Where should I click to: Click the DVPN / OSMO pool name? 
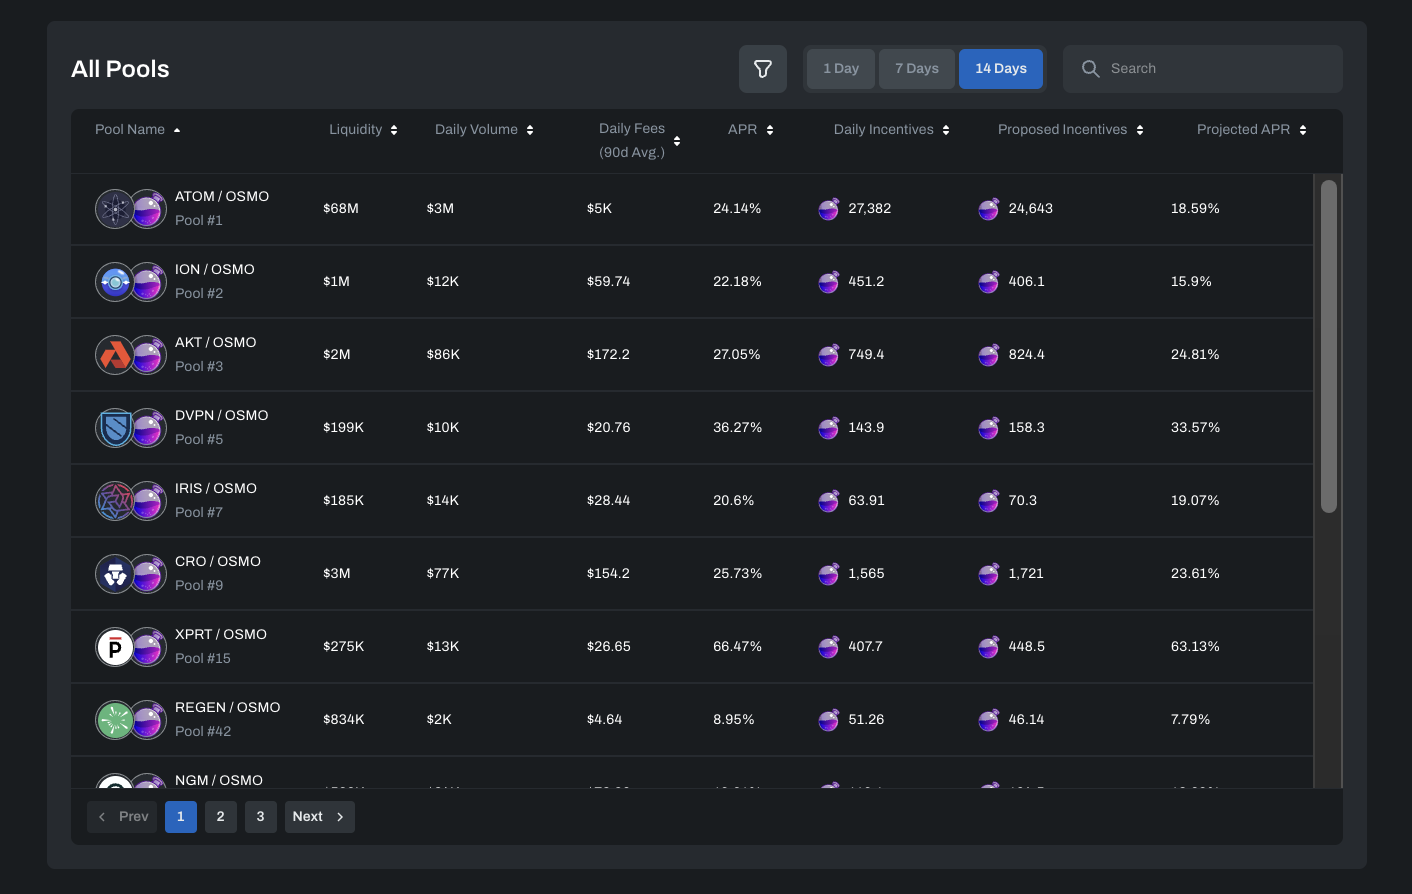(x=222, y=416)
